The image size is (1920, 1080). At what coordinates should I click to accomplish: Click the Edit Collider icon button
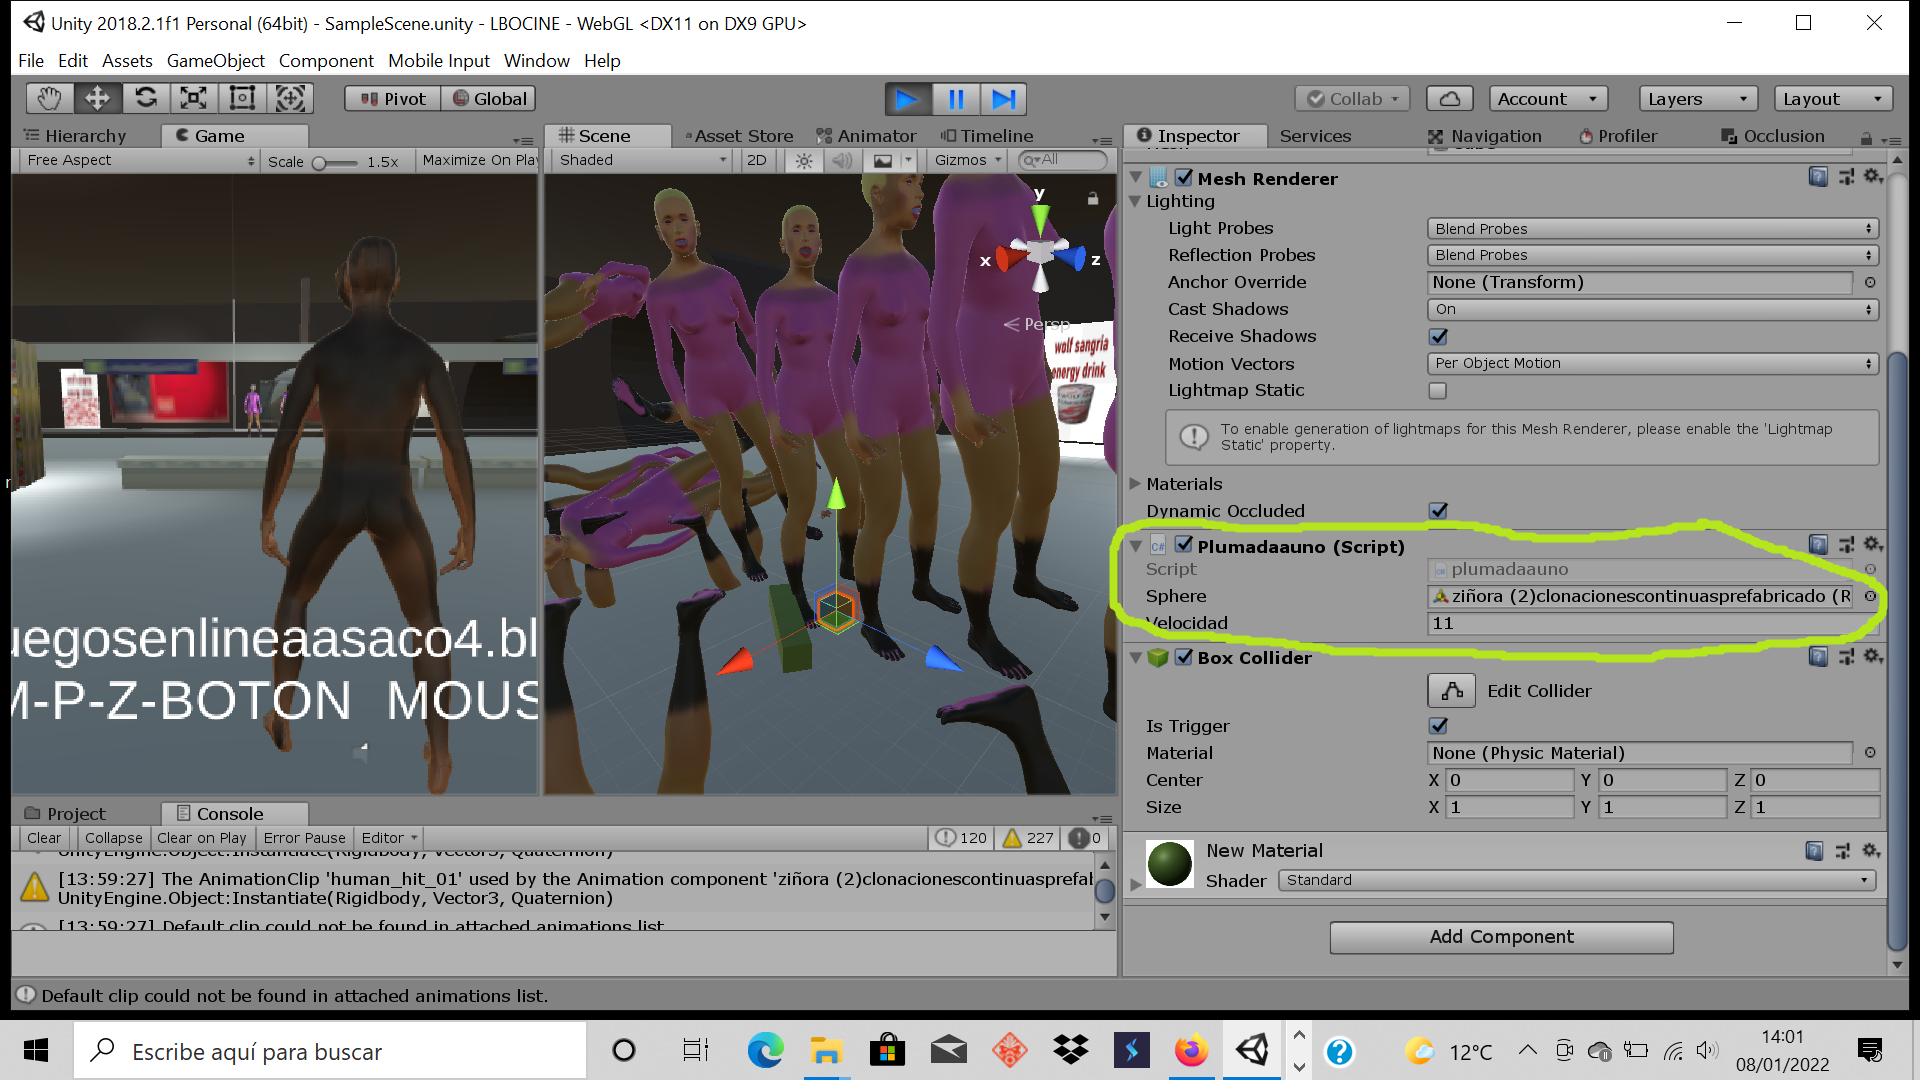coord(1452,691)
